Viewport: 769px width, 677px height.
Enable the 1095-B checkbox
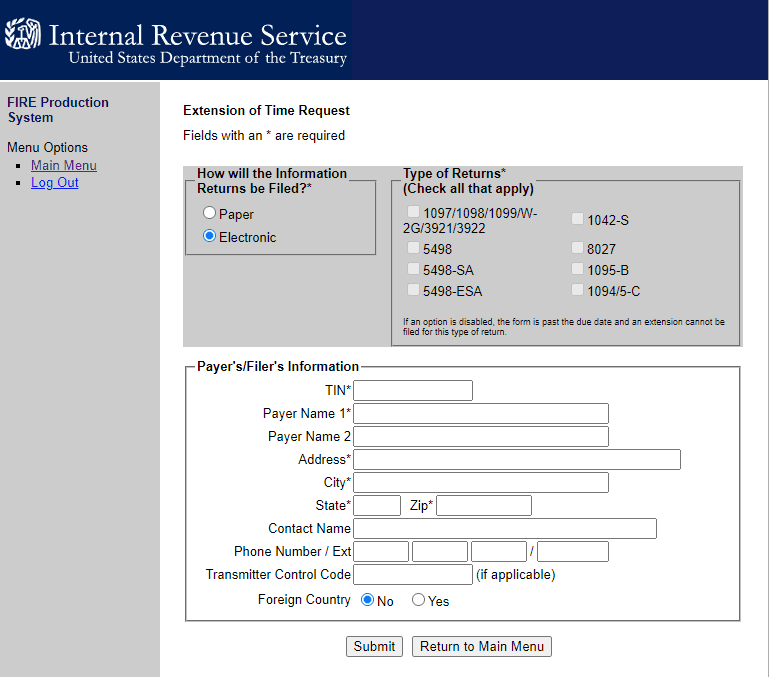click(578, 269)
